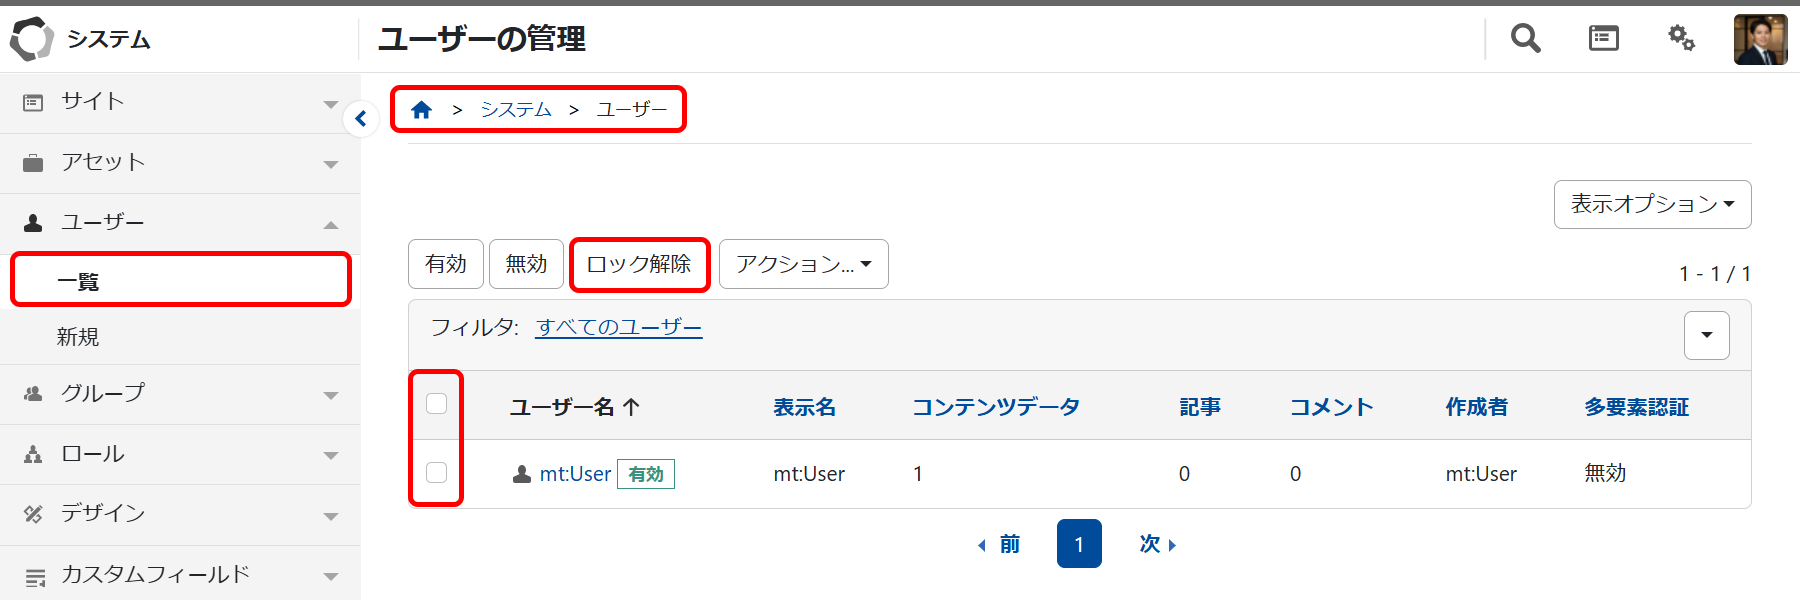Viewport: 1800px width, 600px height.
Task: Select 新規 under the user menu
Action: (x=78, y=337)
